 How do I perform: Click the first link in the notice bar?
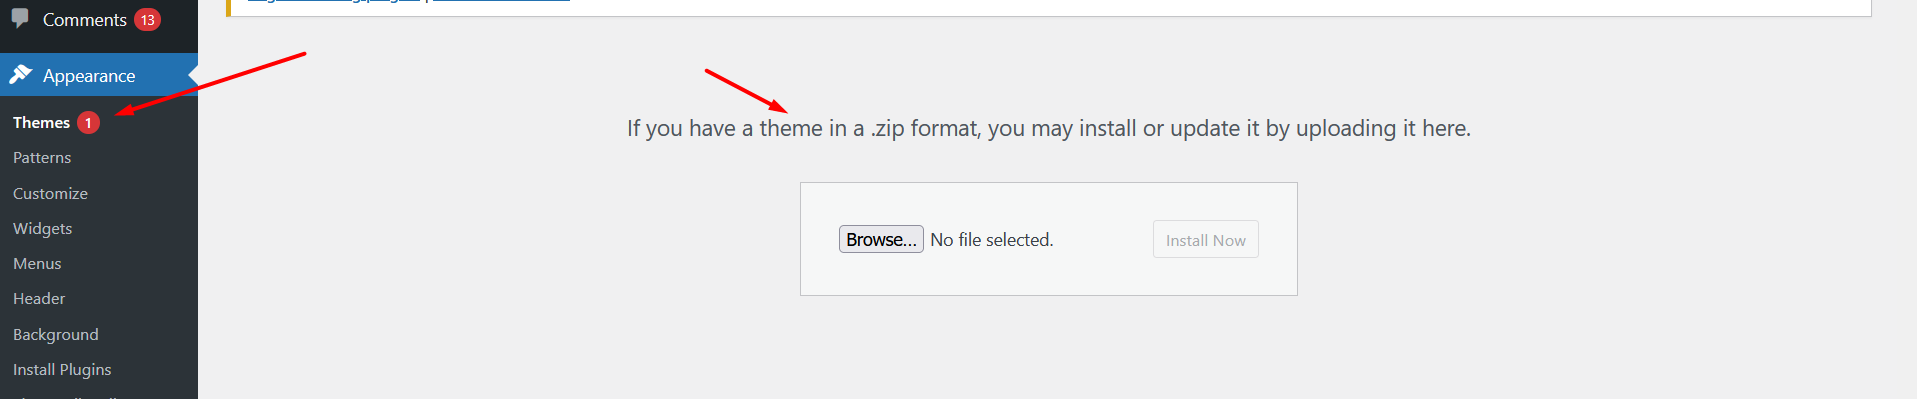334,1
